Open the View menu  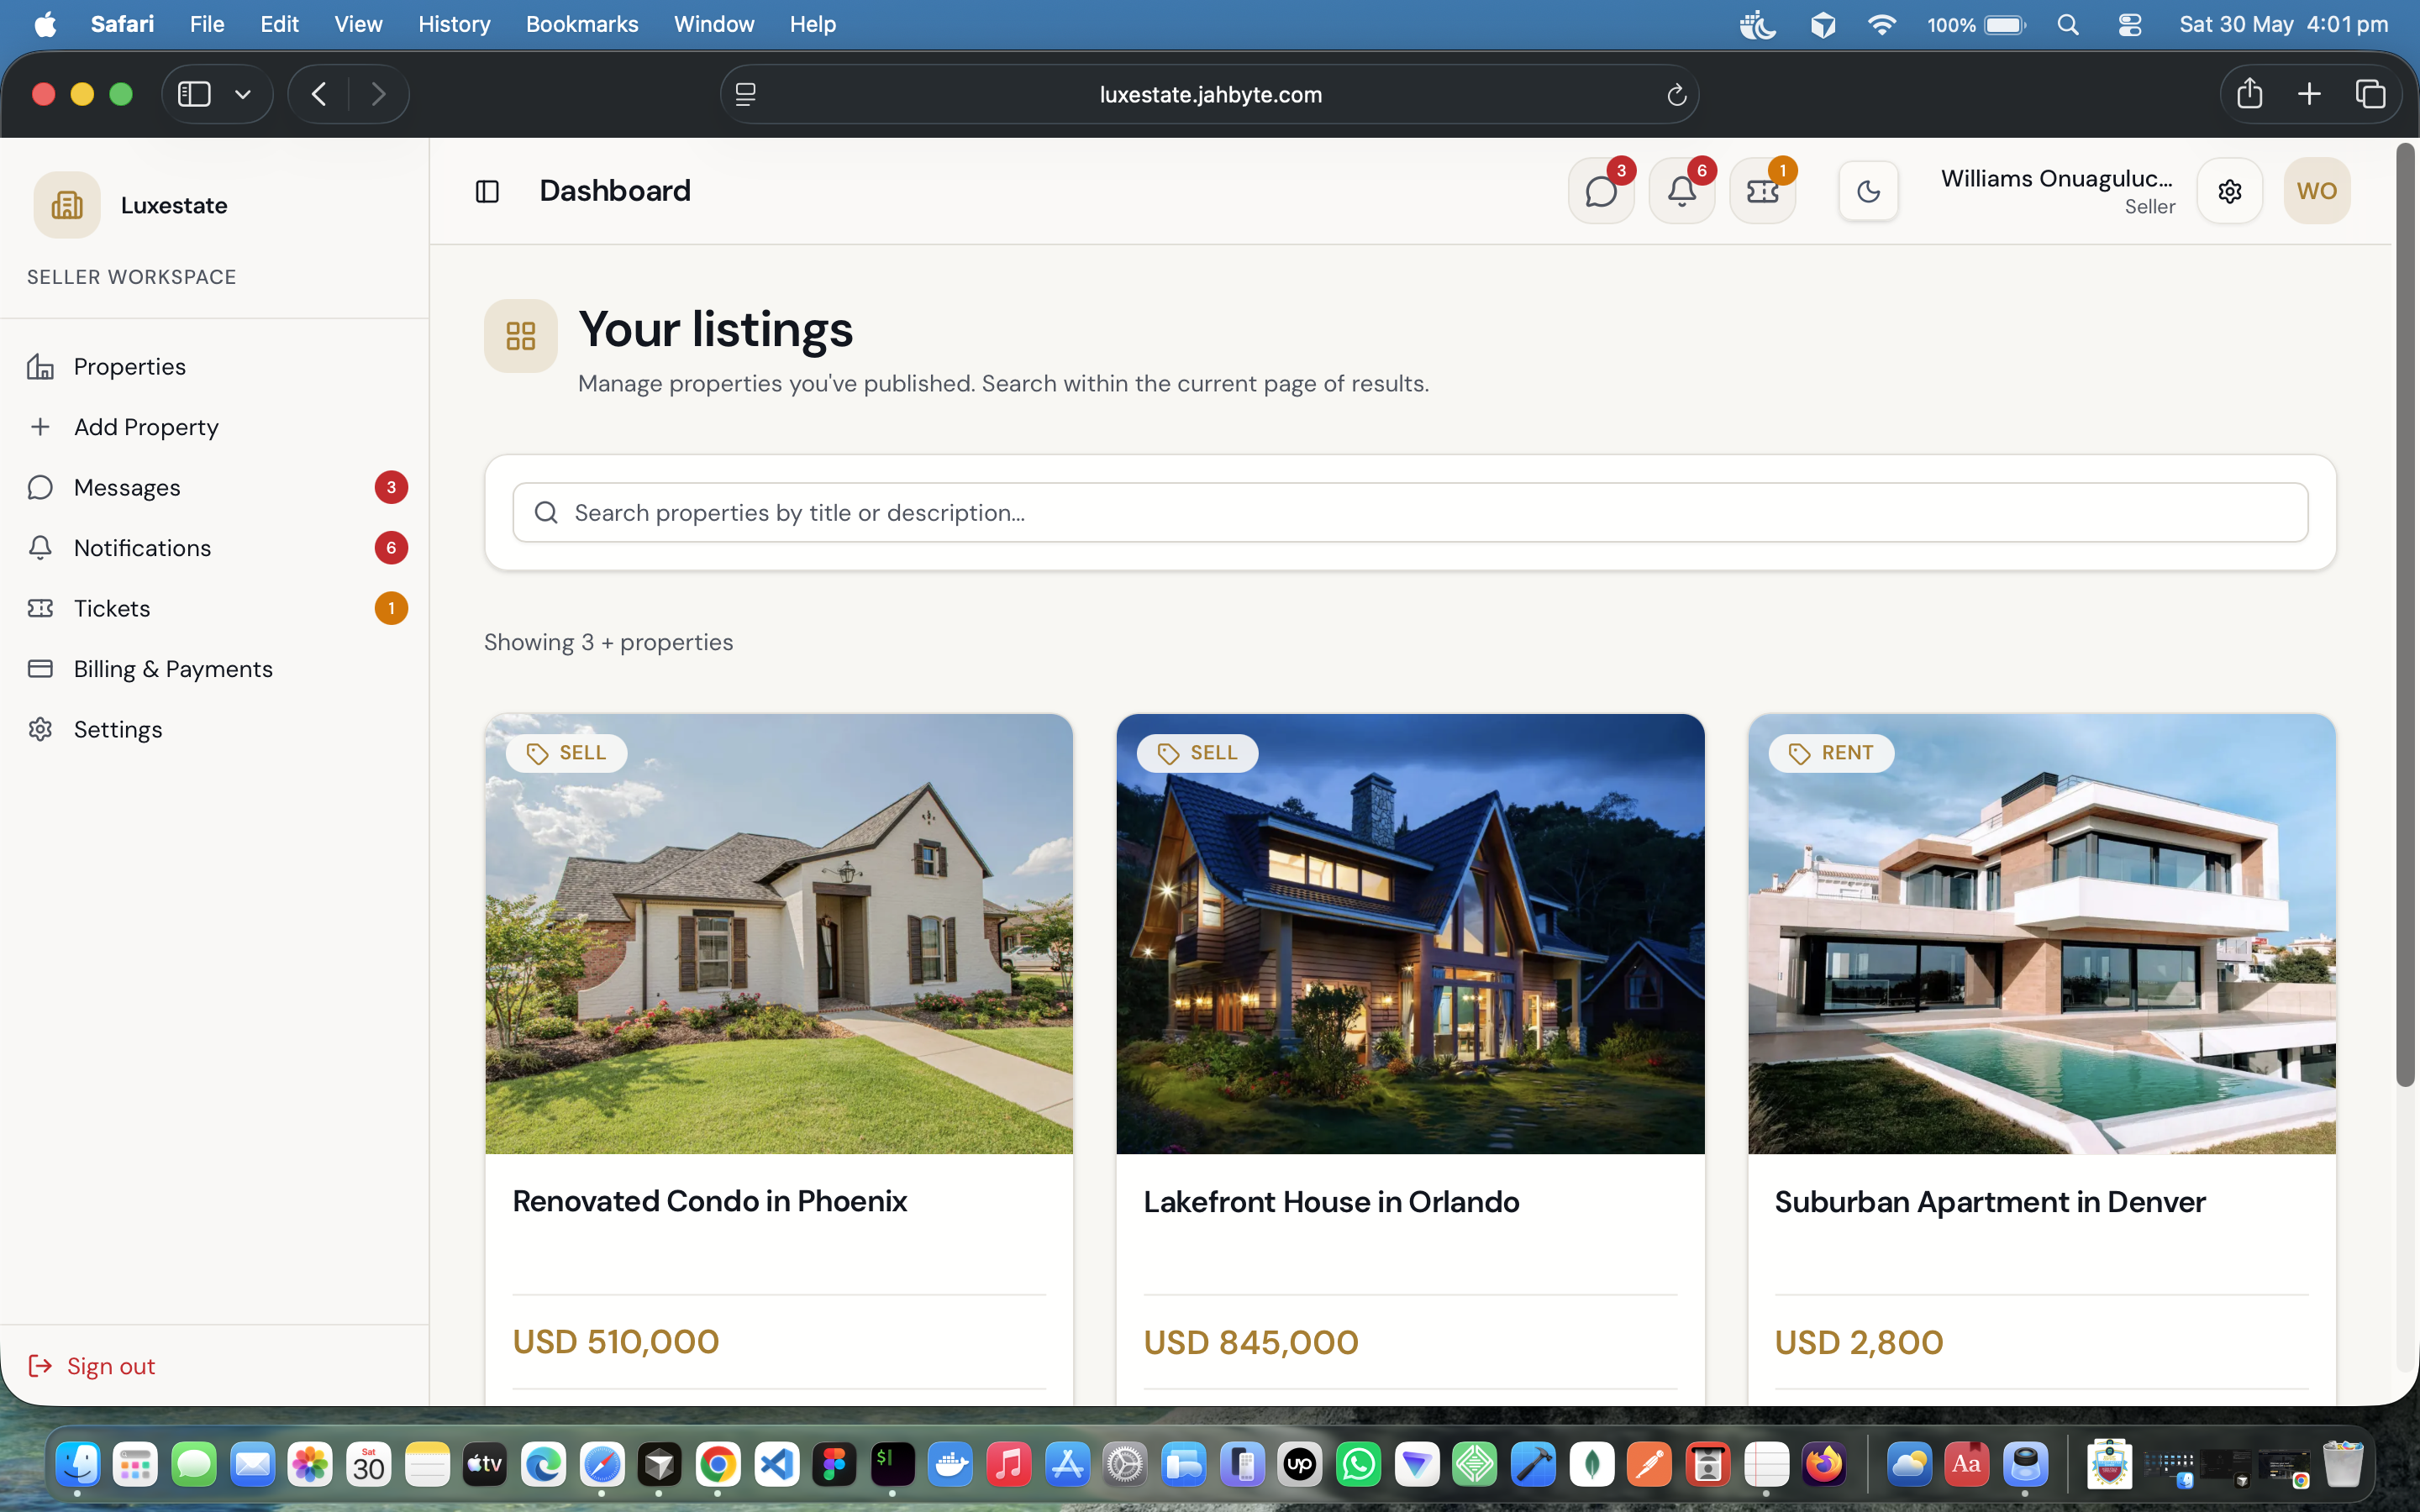click(358, 24)
